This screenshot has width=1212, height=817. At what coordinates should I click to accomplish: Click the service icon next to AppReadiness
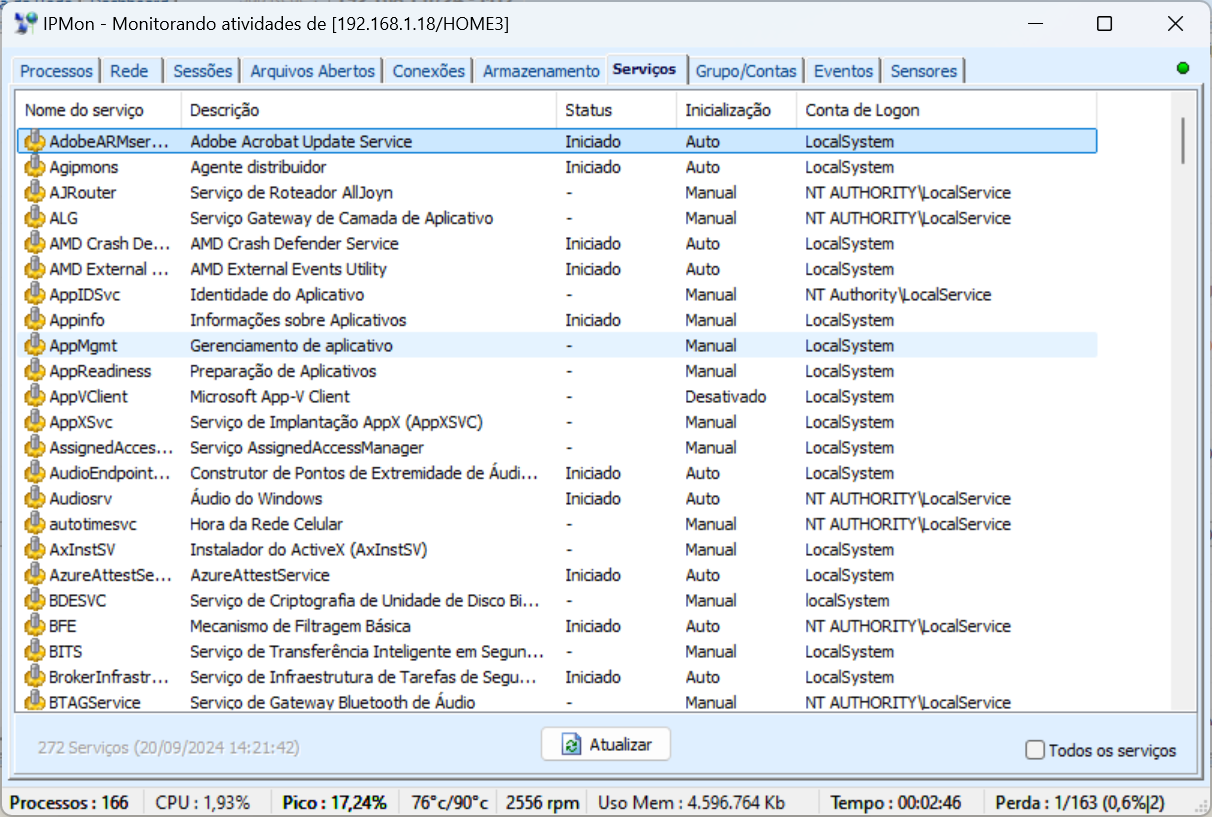(x=34, y=371)
